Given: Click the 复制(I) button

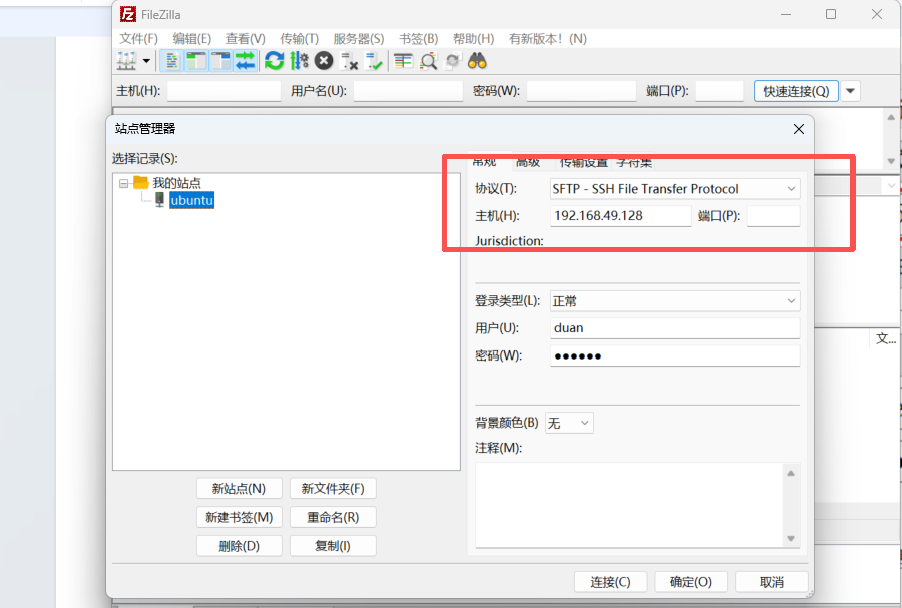Looking at the screenshot, I should (x=333, y=546).
